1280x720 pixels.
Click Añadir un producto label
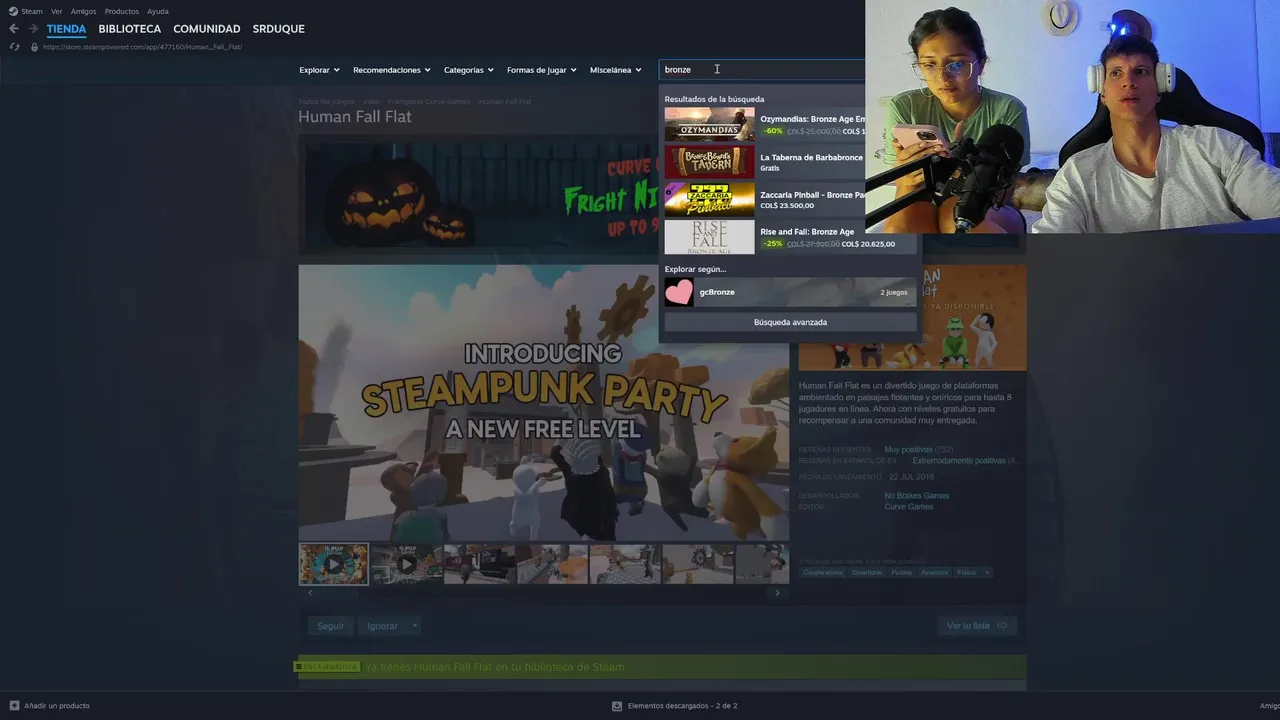pyautogui.click(x=57, y=706)
